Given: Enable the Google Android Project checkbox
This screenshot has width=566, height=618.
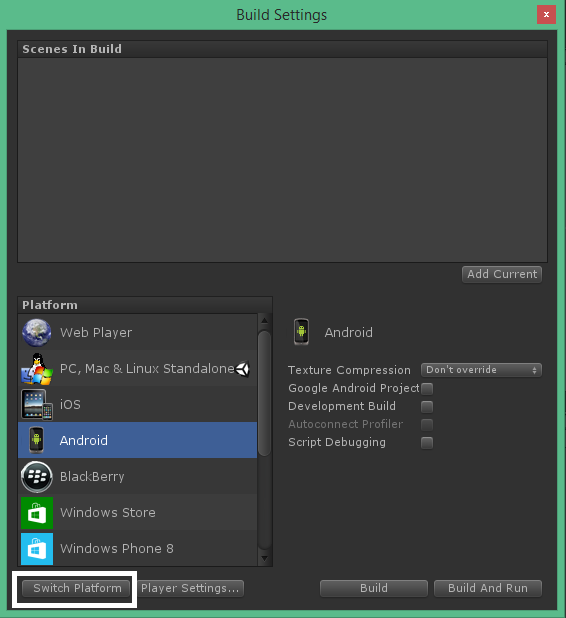Looking at the screenshot, I should (427, 389).
